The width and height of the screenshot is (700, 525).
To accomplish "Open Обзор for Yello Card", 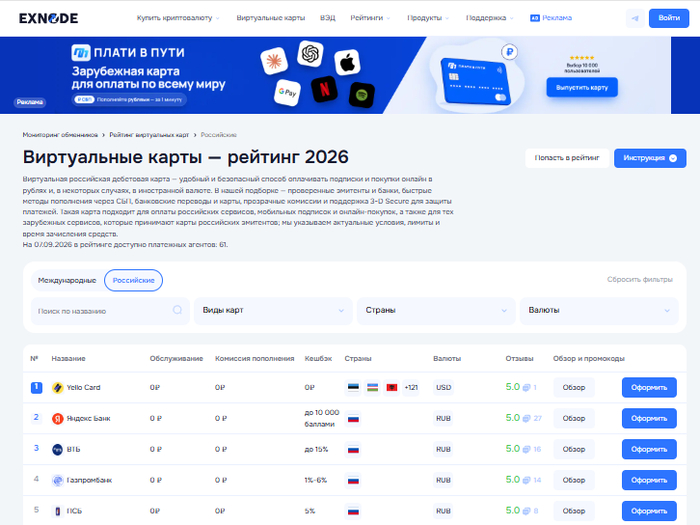I will [574, 388].
